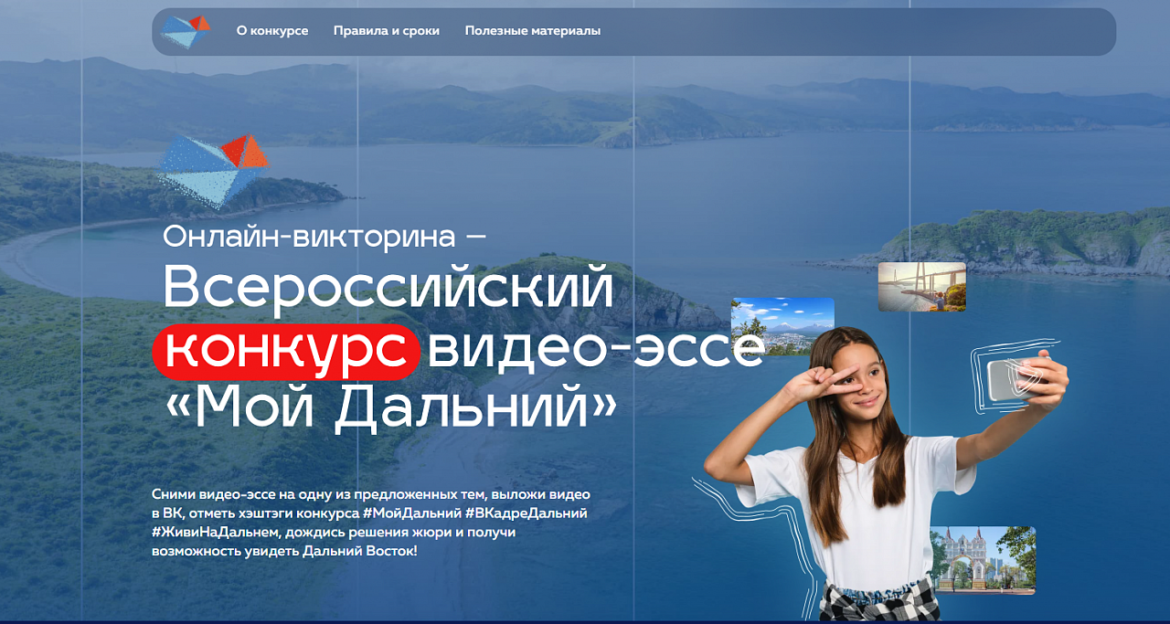Click the smartphone held by the girl
Image resolution: width=1170 pixels, height=624 pixels.
pos(1008,381)
